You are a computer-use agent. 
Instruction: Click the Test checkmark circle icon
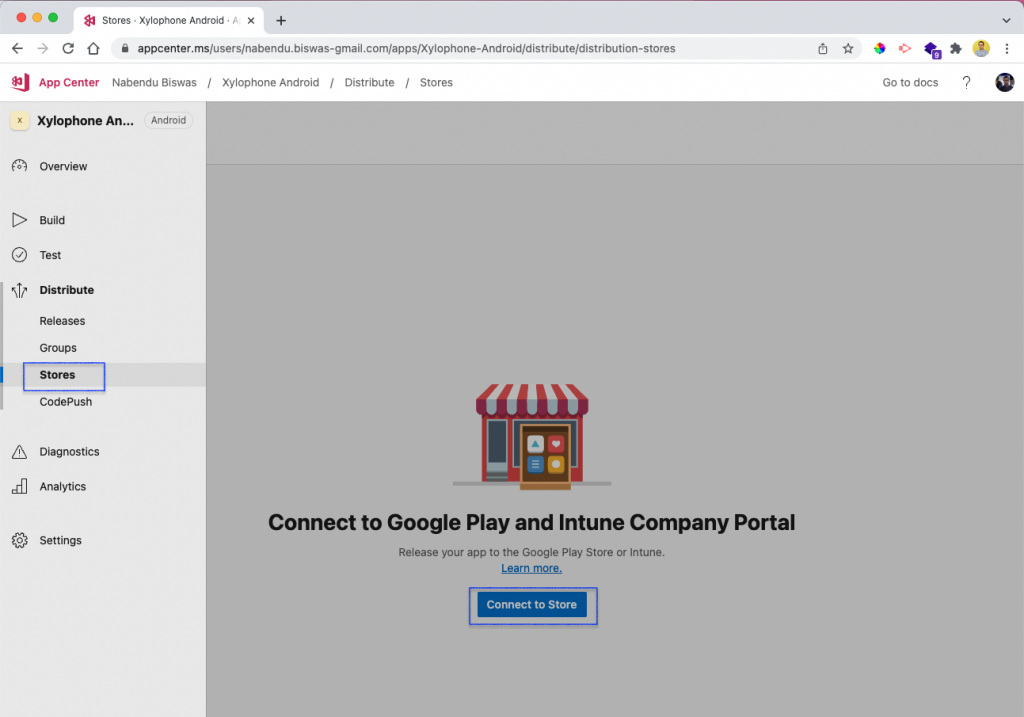20,255
